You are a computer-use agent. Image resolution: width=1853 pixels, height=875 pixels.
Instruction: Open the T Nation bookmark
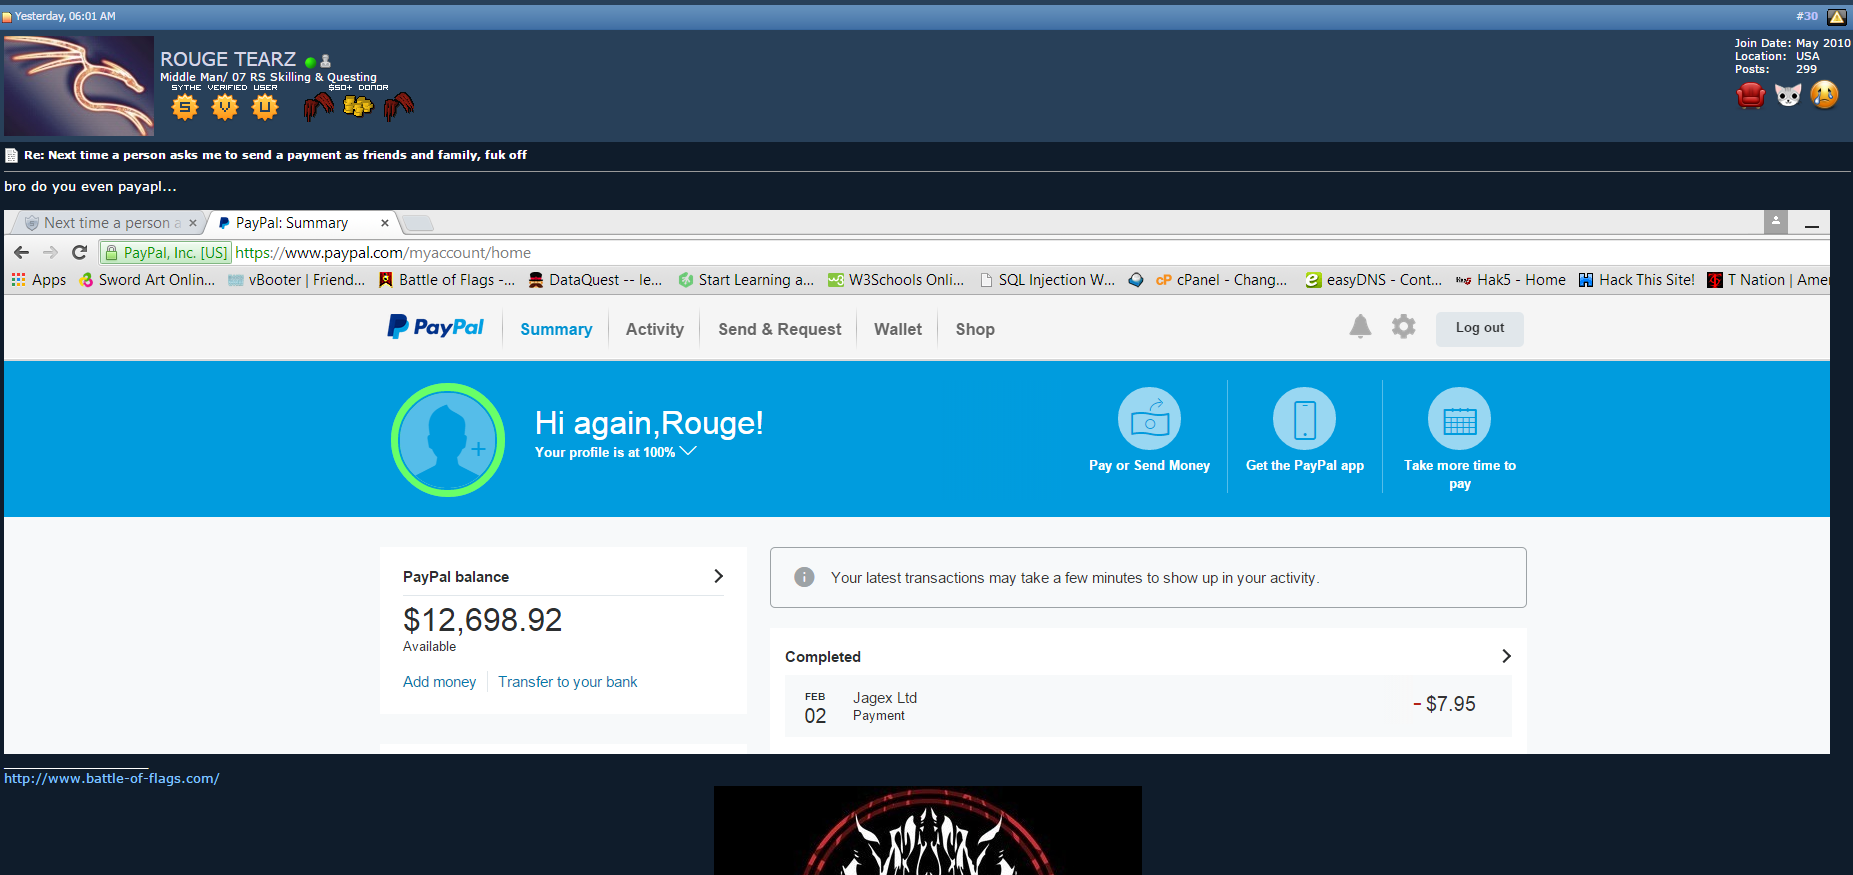[1768, 280]
